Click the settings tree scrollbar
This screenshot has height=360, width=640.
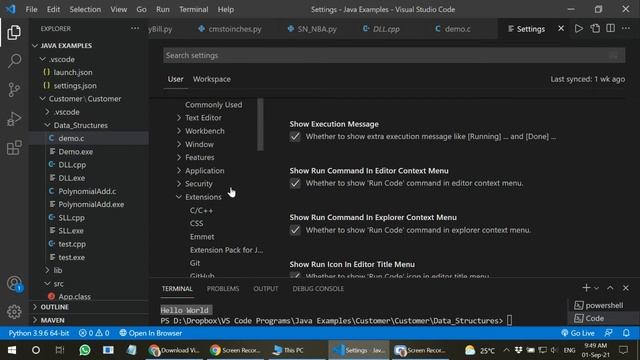pos(260,124)
